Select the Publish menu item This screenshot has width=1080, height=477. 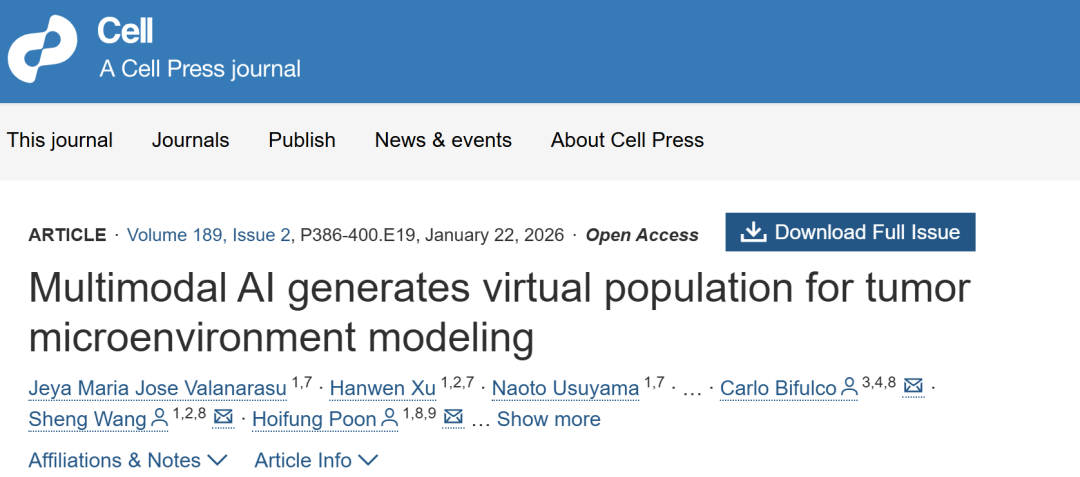(302, 141)
